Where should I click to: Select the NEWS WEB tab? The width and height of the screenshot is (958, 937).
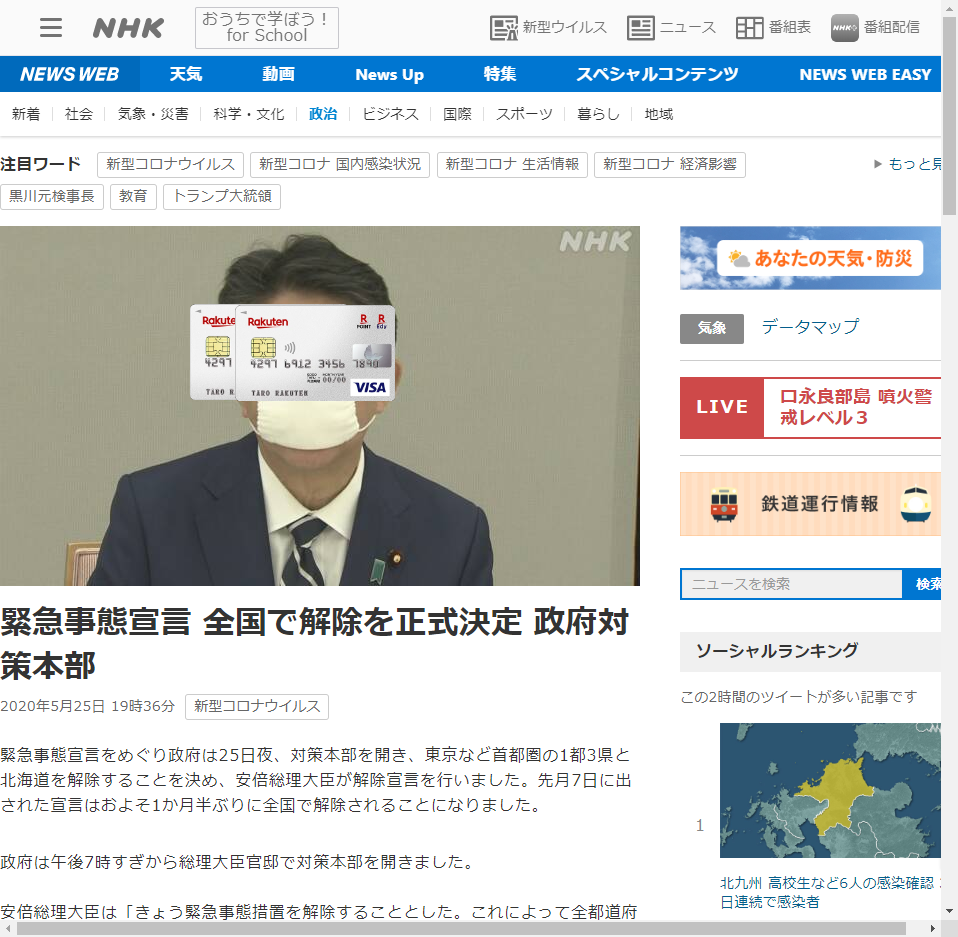[70, 74]
